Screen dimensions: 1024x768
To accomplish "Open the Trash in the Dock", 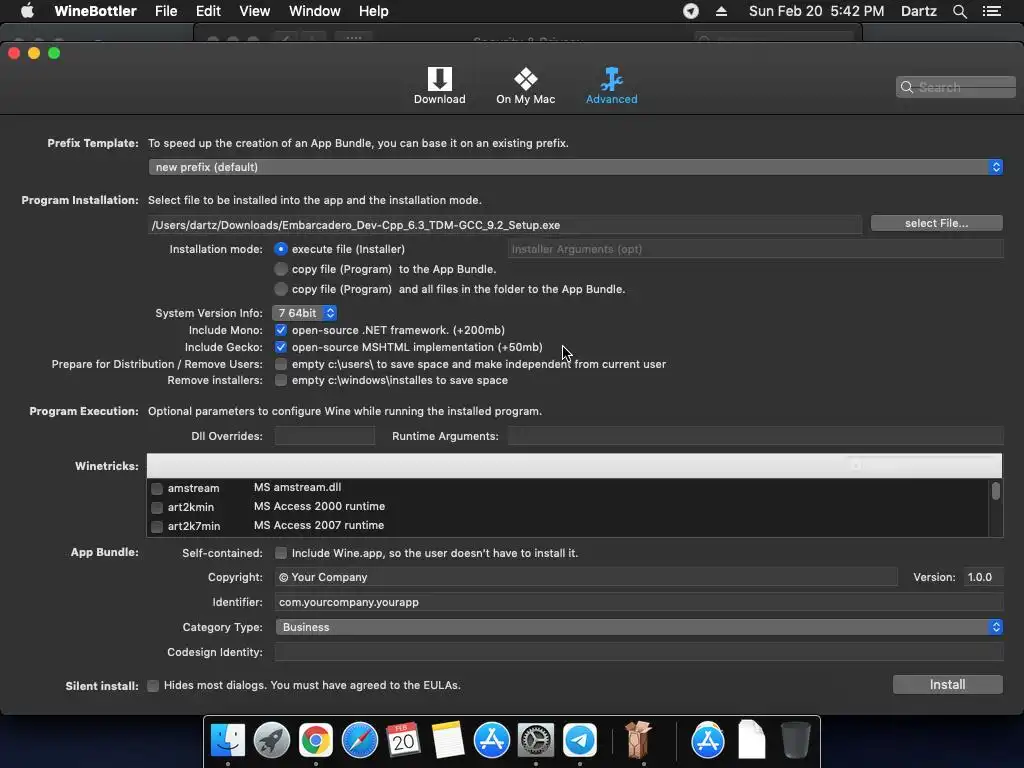I will pyautogui.click(x=795, y=740).
